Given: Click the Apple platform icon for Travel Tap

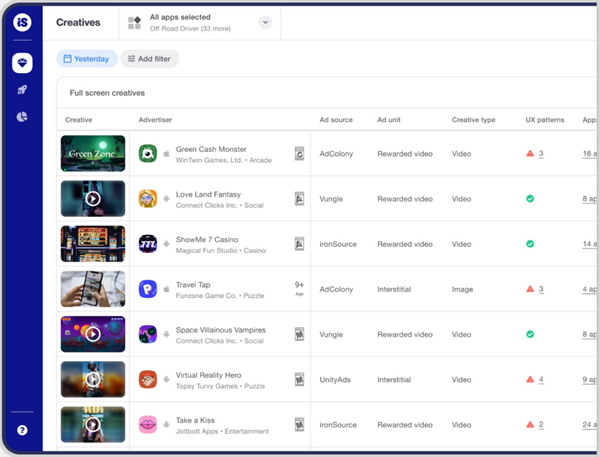Looking at the screenshot, I should tap(166, 289).
